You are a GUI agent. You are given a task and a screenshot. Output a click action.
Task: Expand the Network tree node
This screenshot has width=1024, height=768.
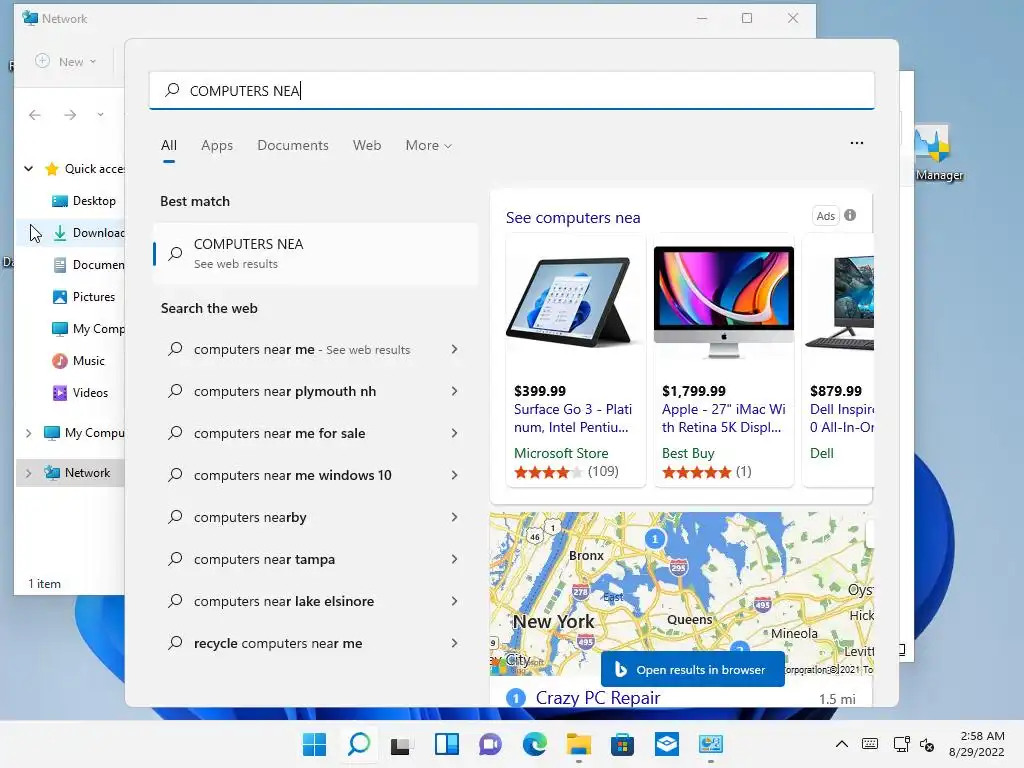point(28,473)
